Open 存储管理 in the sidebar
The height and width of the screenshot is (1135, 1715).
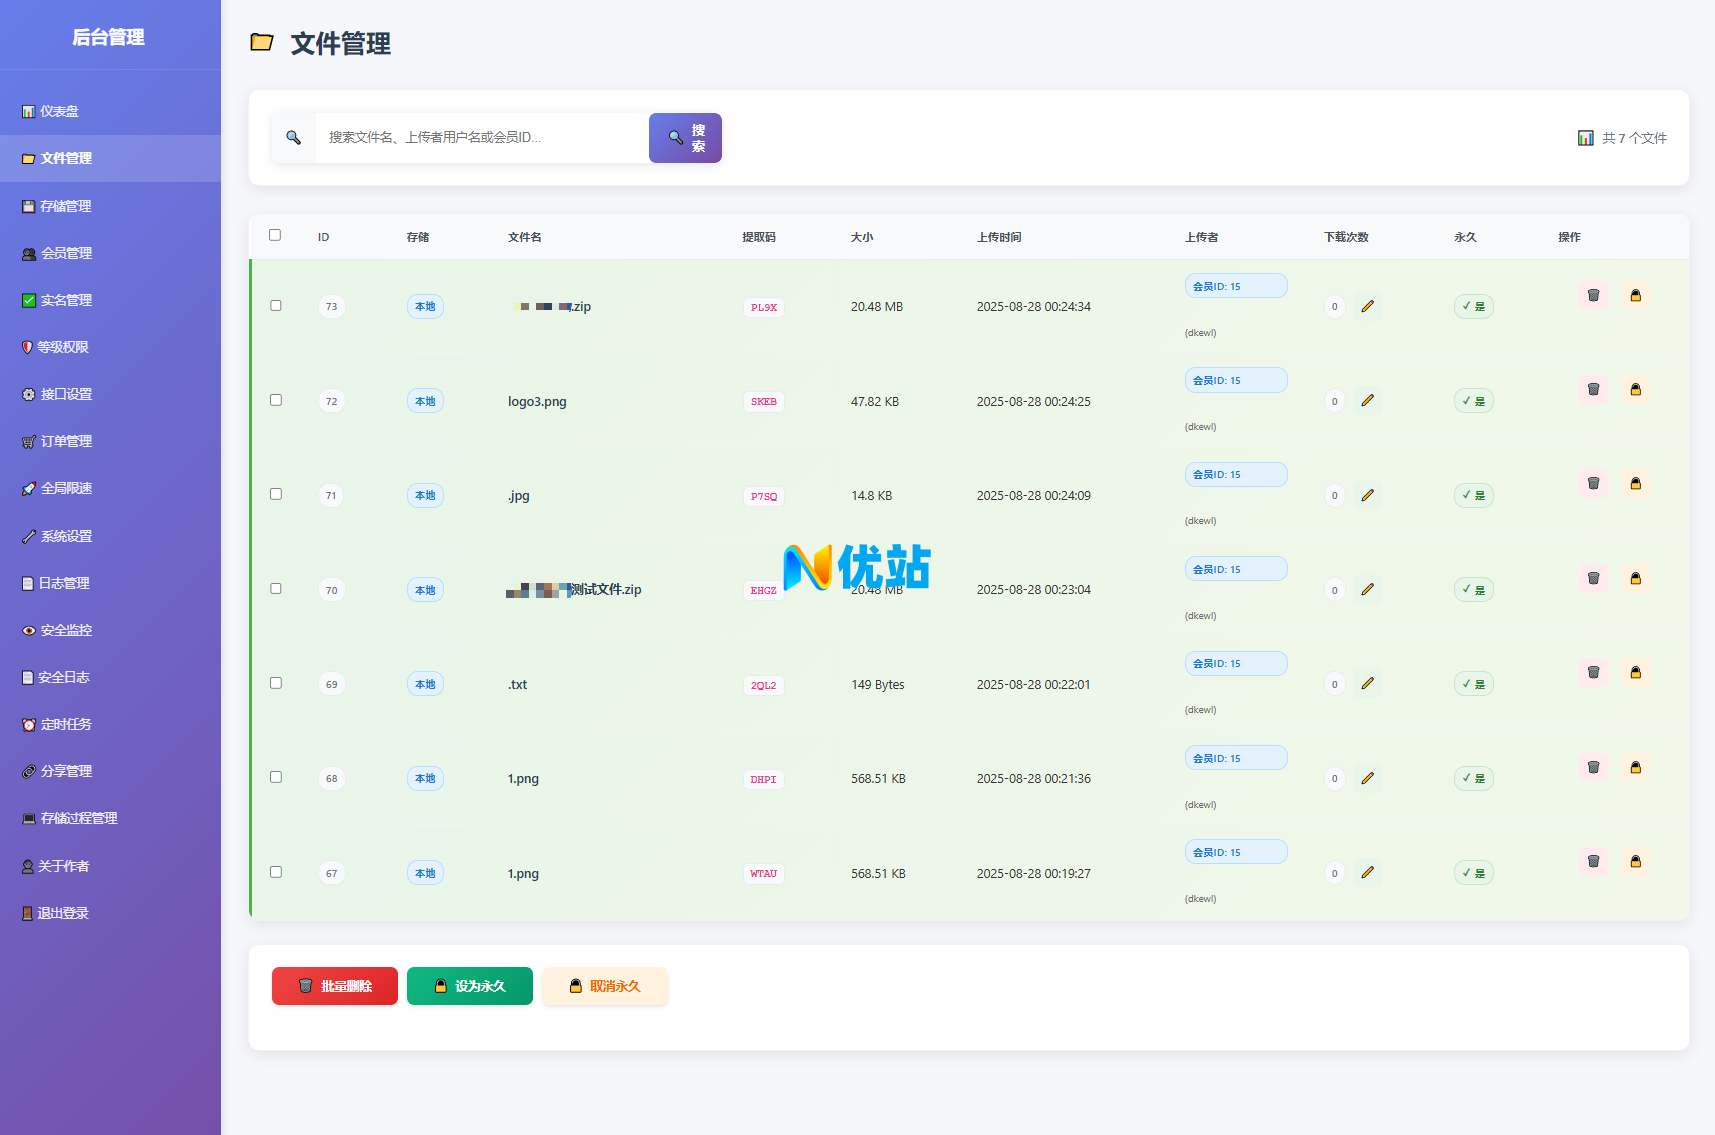(66, 206)
